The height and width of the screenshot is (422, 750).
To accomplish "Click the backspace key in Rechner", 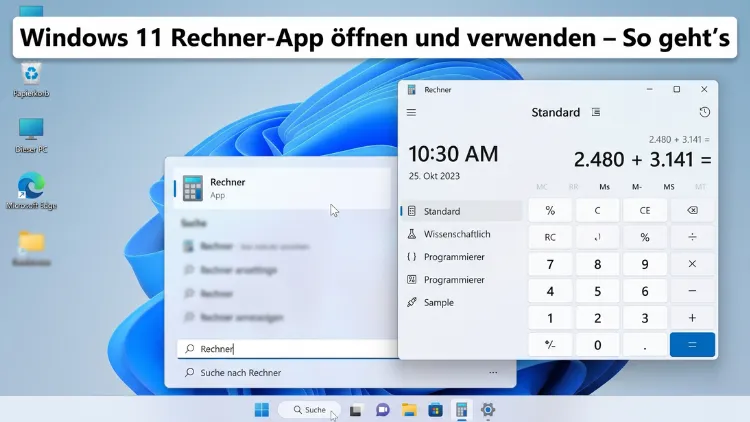I will [692, 211].
